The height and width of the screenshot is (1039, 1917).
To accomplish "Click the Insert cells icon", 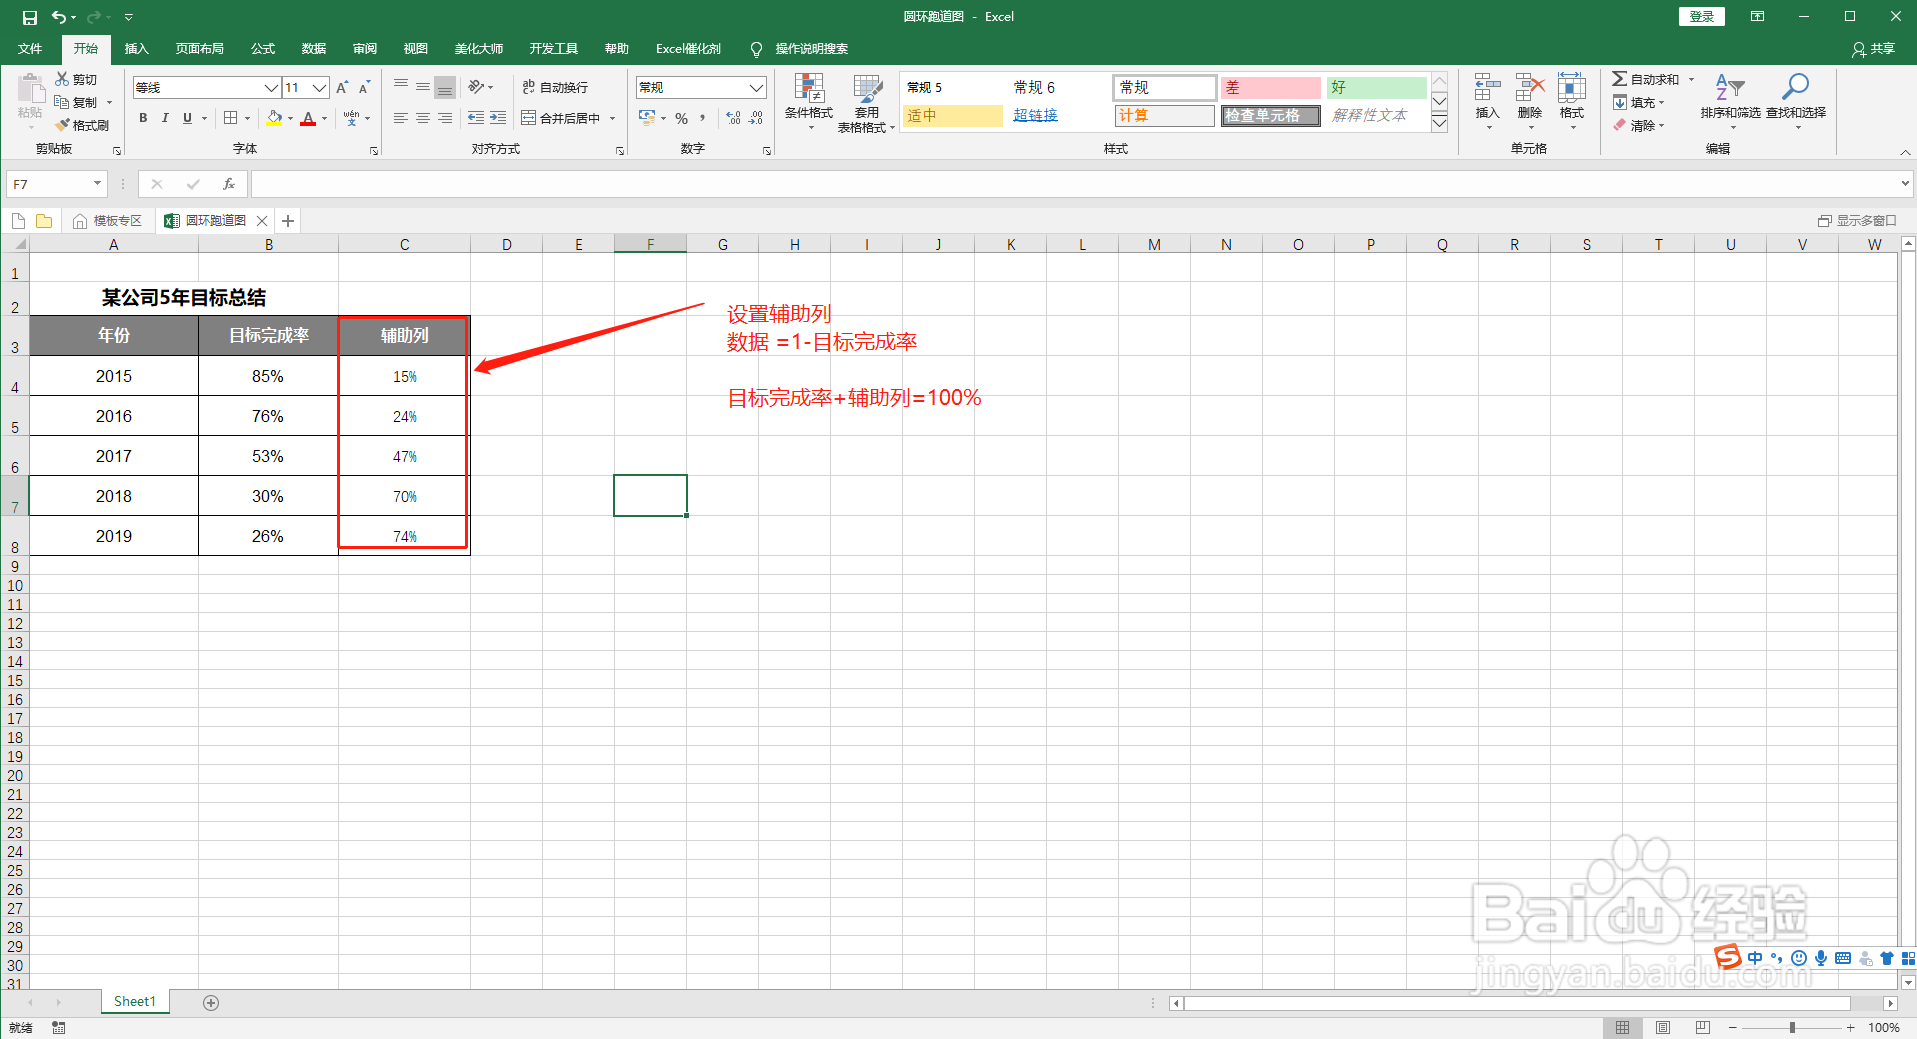I will point(1487,88).
